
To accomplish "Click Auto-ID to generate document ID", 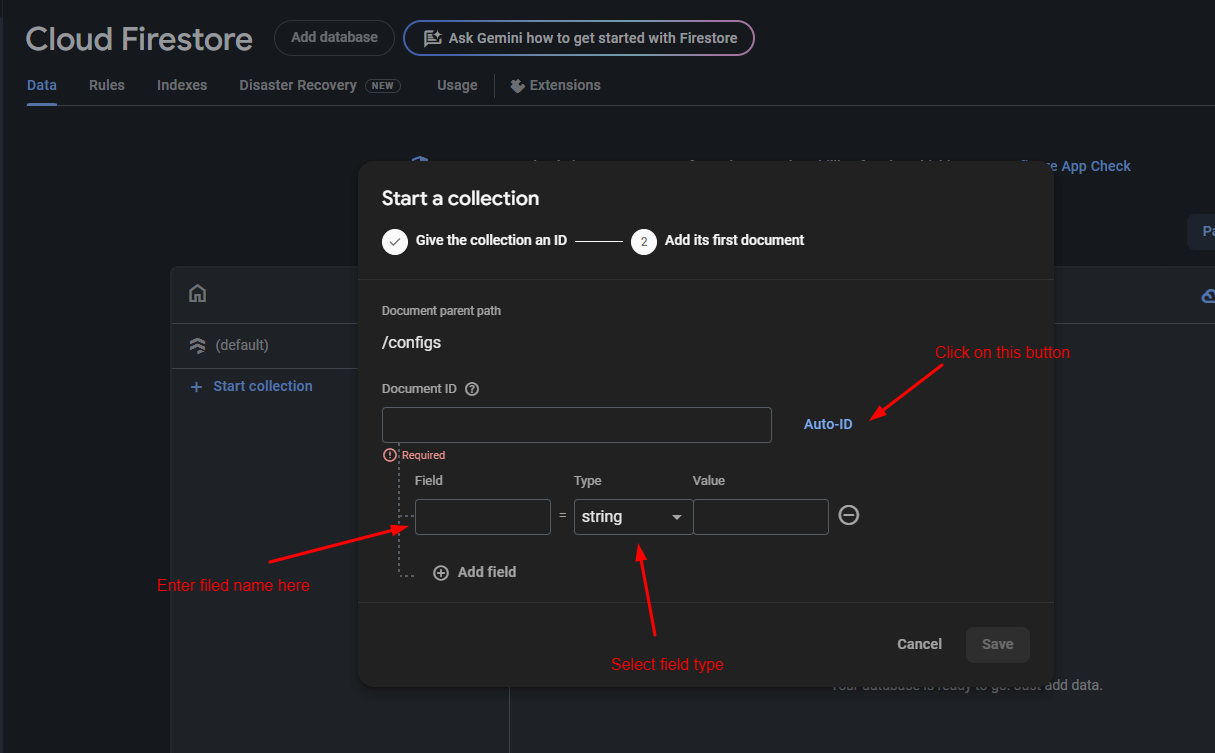I will point(828,424).
